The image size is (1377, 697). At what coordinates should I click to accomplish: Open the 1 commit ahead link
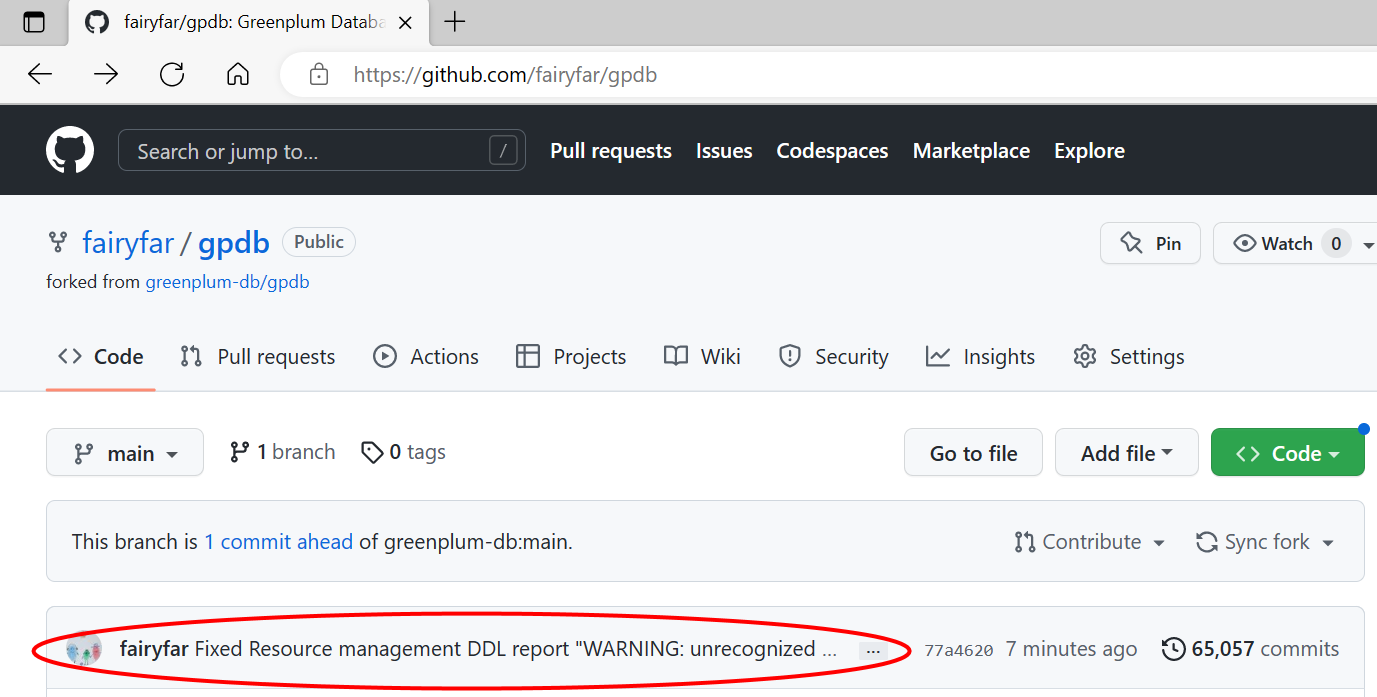[279, 542]
